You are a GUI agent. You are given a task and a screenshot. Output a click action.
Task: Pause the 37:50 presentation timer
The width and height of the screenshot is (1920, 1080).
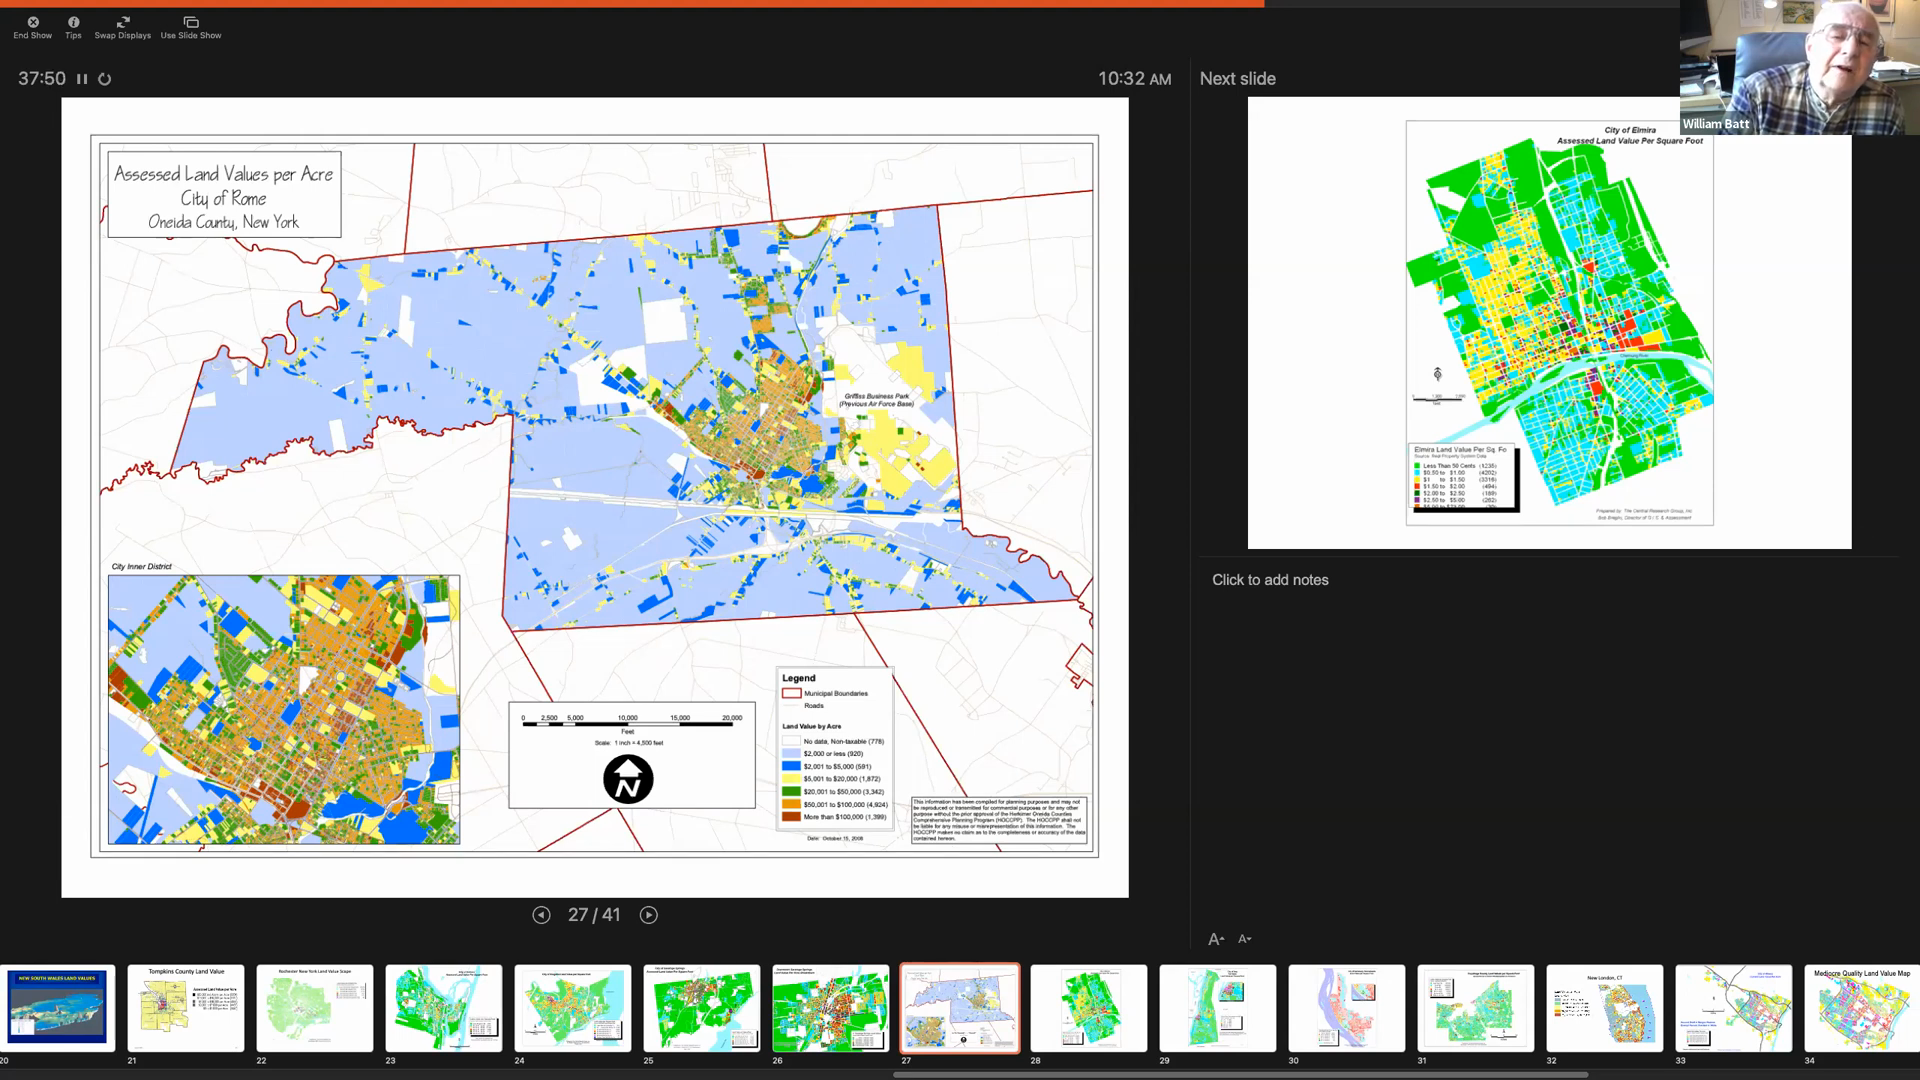83,78
